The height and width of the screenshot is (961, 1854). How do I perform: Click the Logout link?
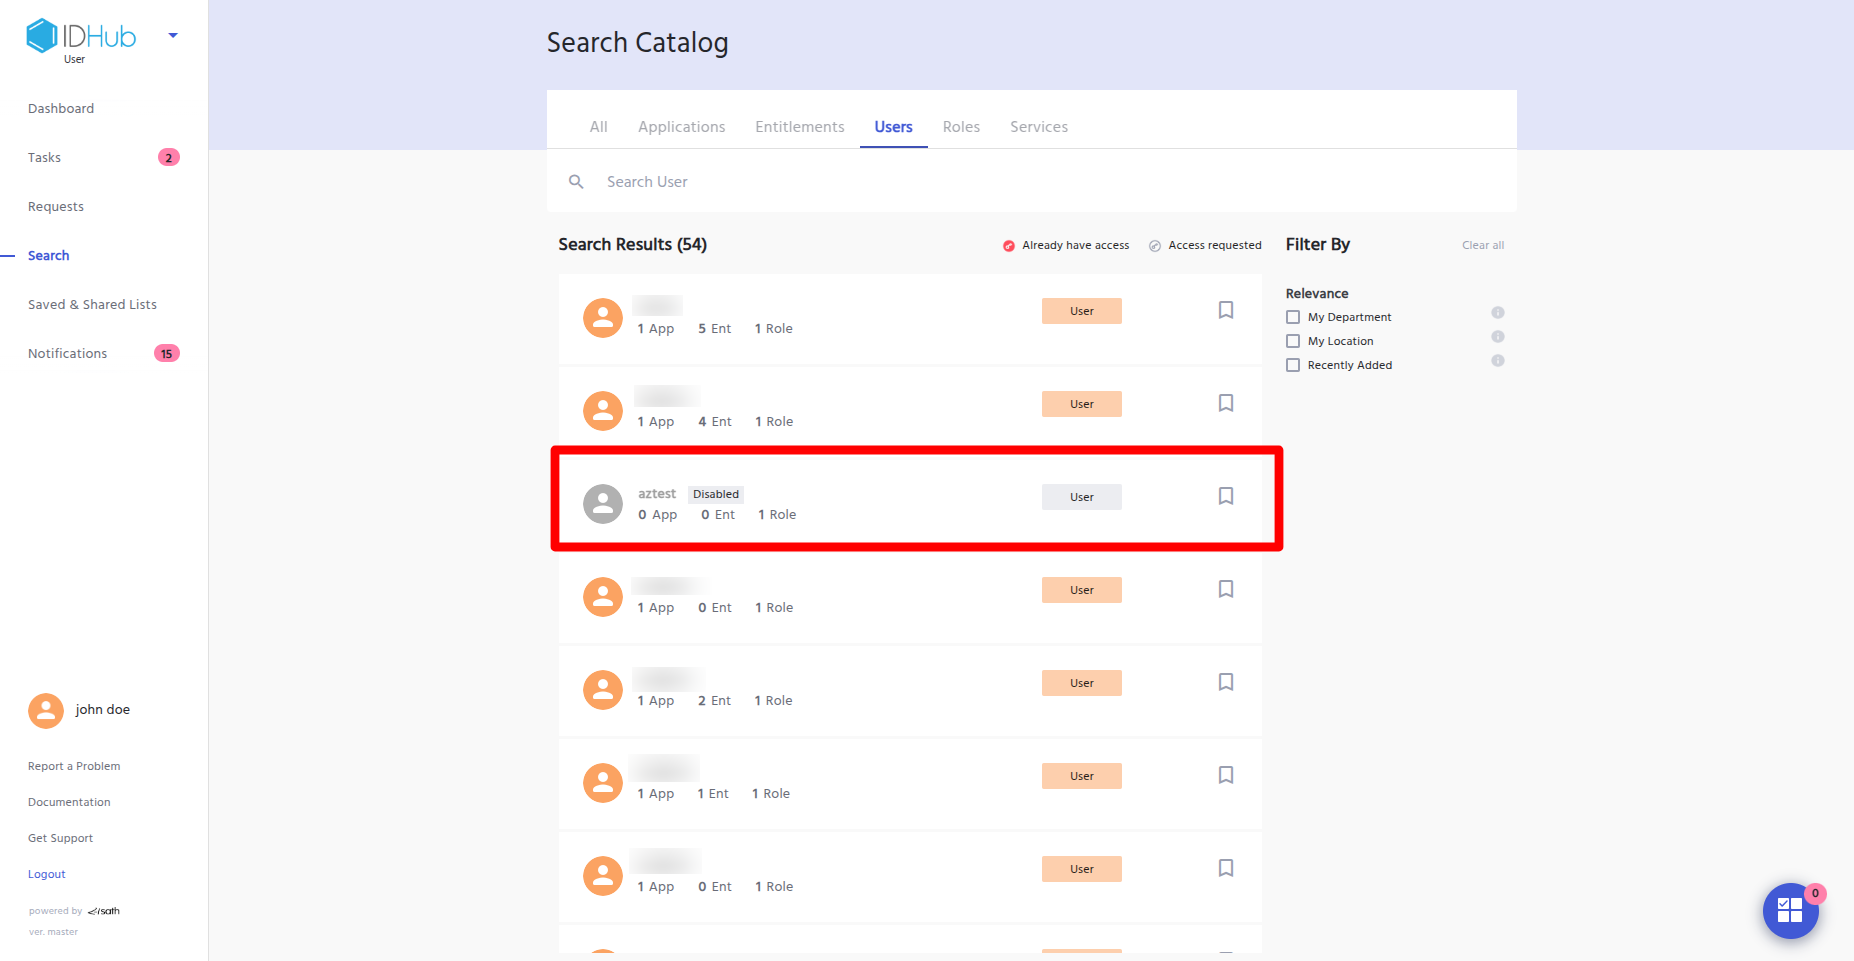(x=47, y=874)
